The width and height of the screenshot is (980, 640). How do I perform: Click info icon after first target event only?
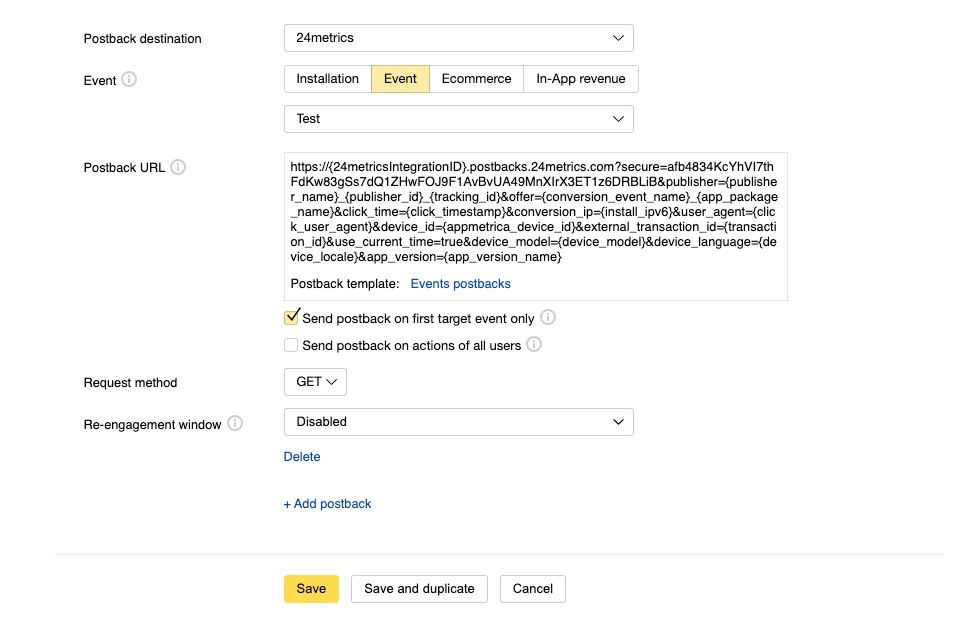(x=548, y=318)
